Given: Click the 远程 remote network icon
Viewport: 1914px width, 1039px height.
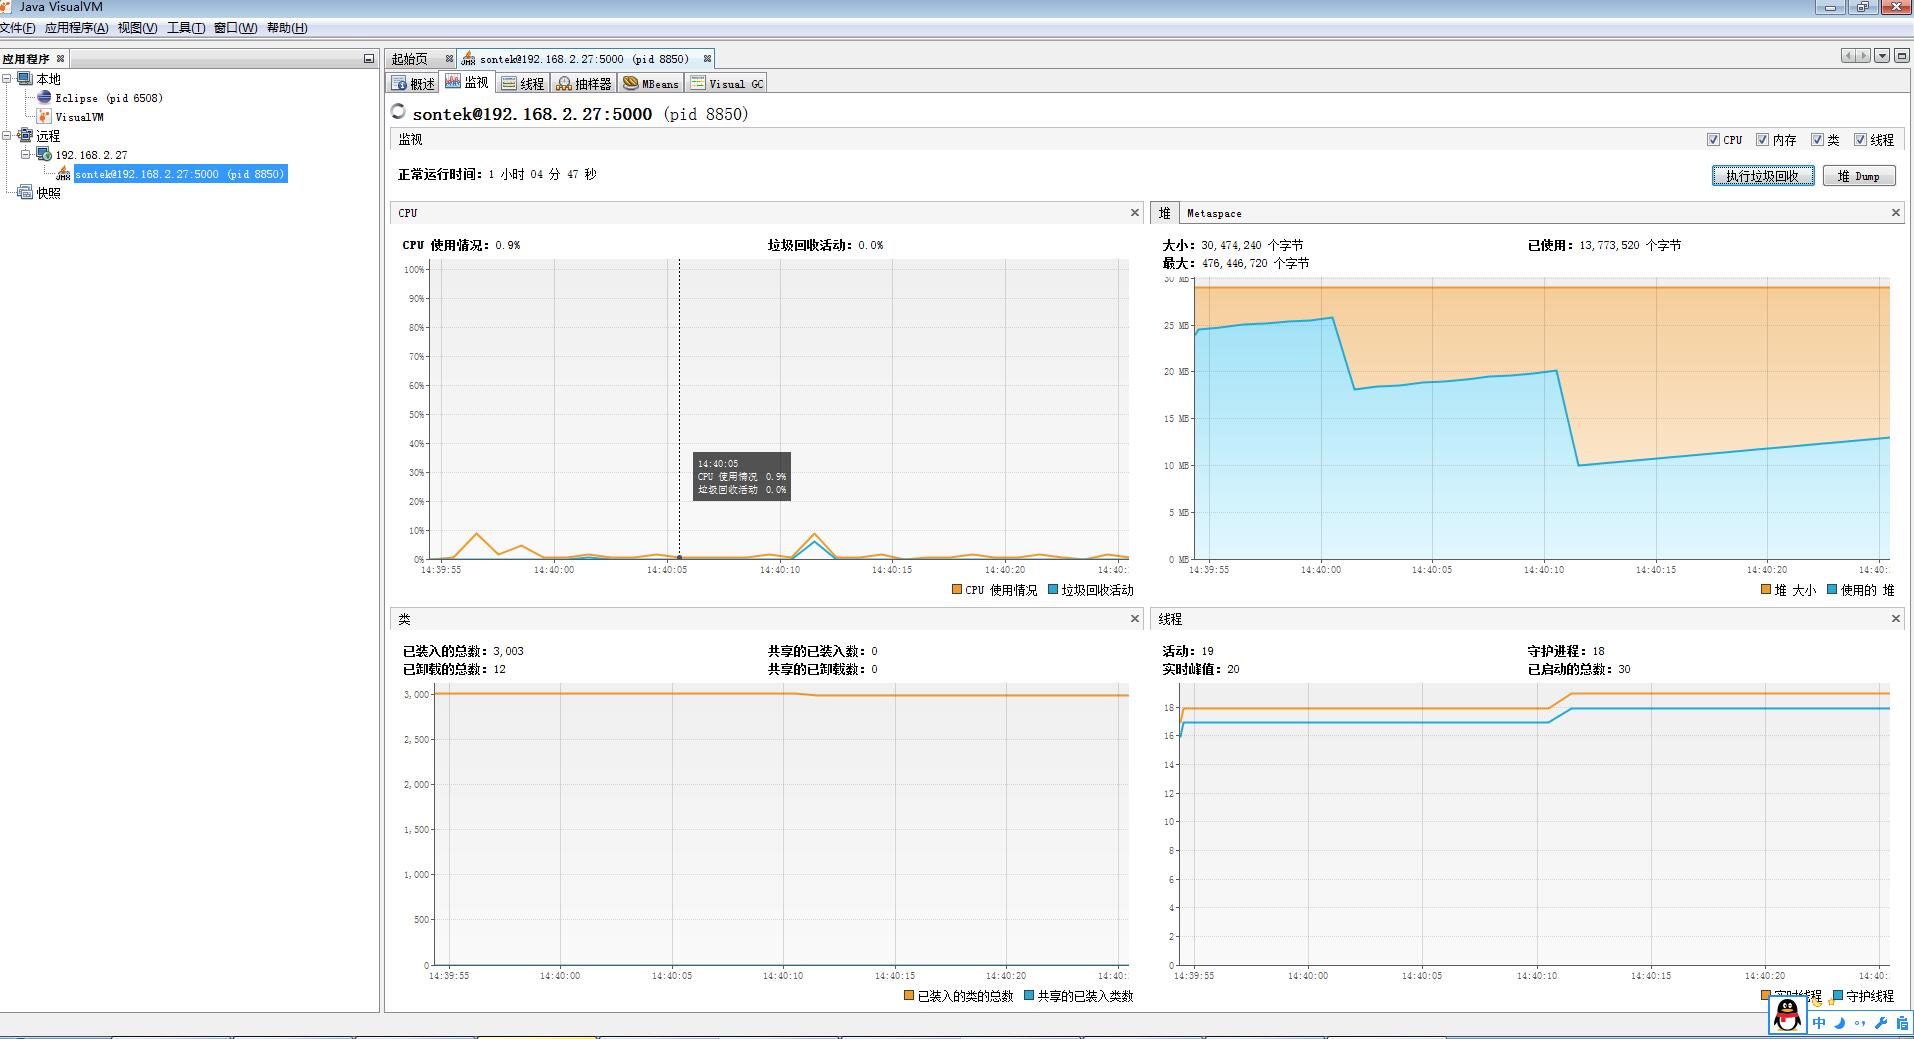Looking at the screenshot, I should pos(25,135).
